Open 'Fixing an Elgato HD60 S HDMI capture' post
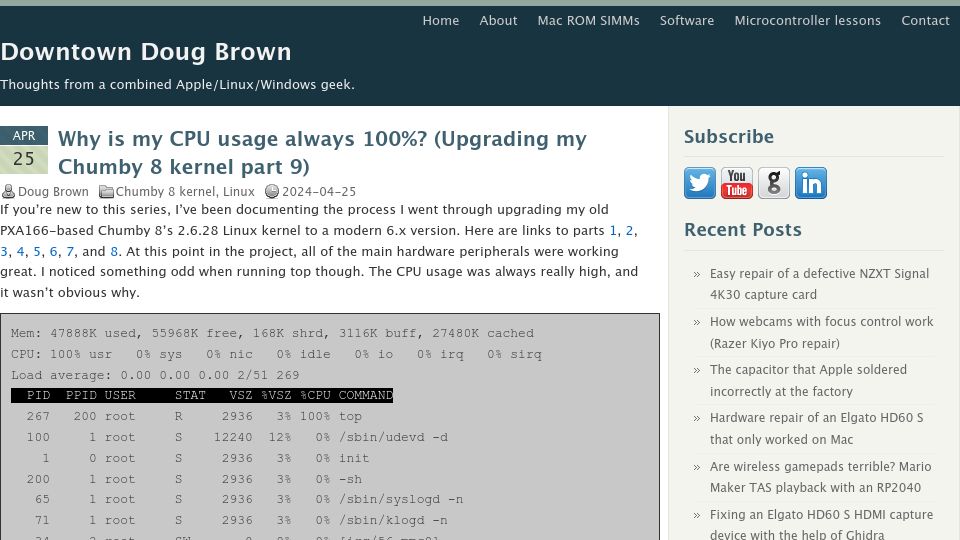 (x=822, y=525)
